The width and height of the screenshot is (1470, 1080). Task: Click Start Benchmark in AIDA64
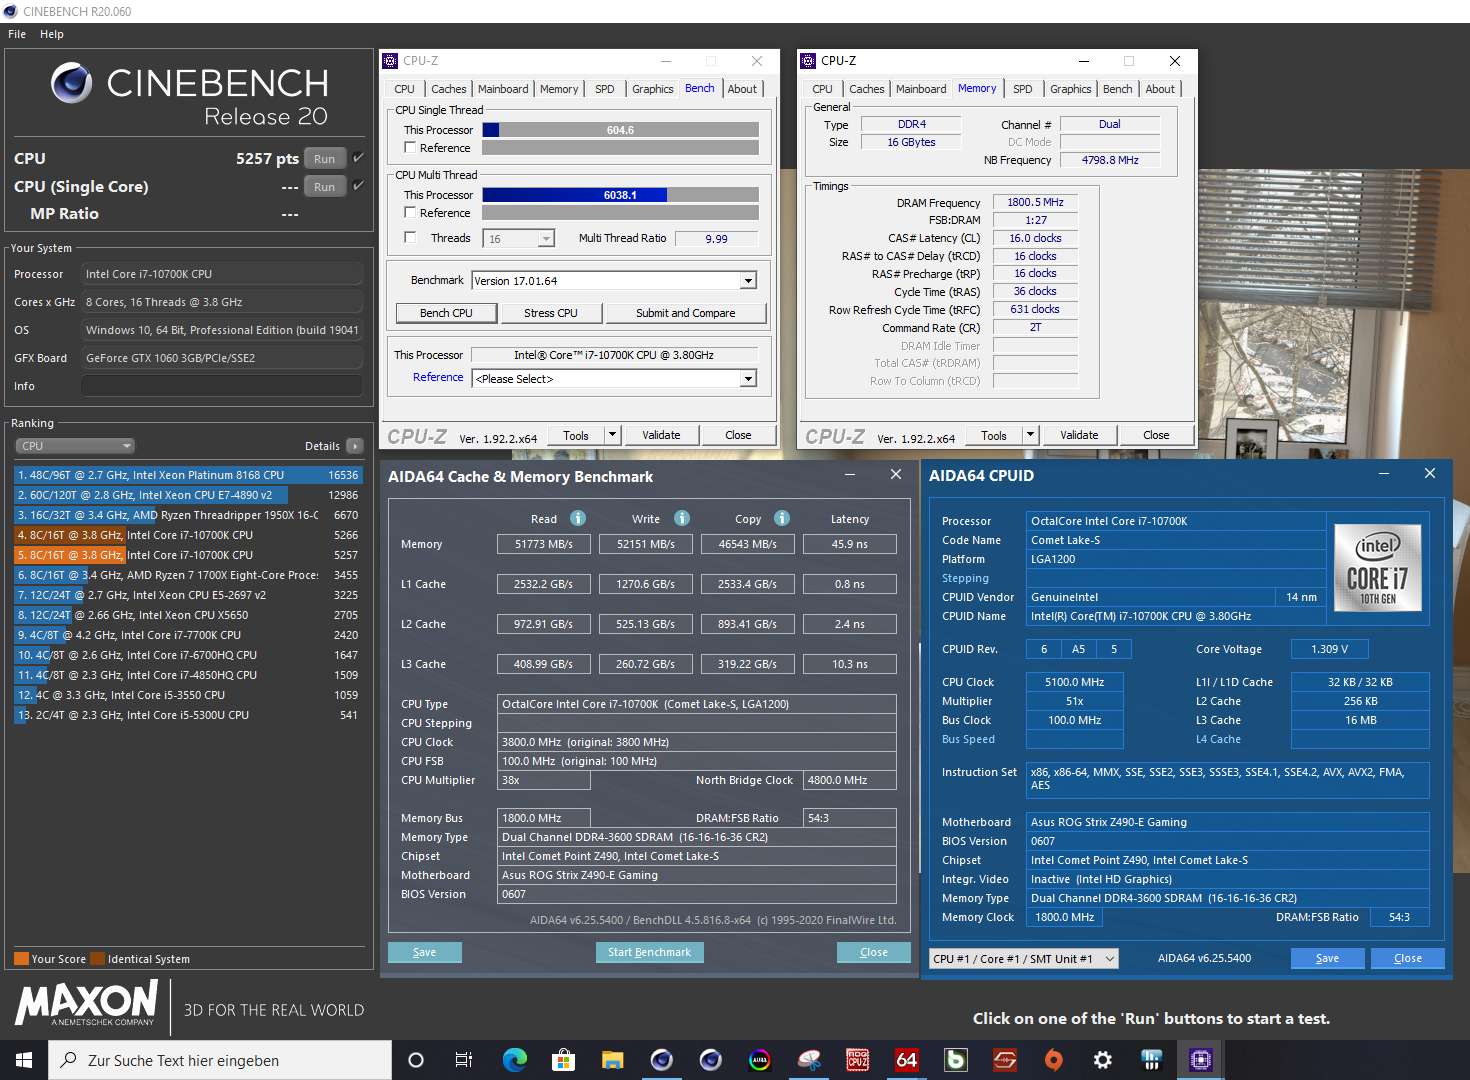pyautogui.click(x=650, y=952)
